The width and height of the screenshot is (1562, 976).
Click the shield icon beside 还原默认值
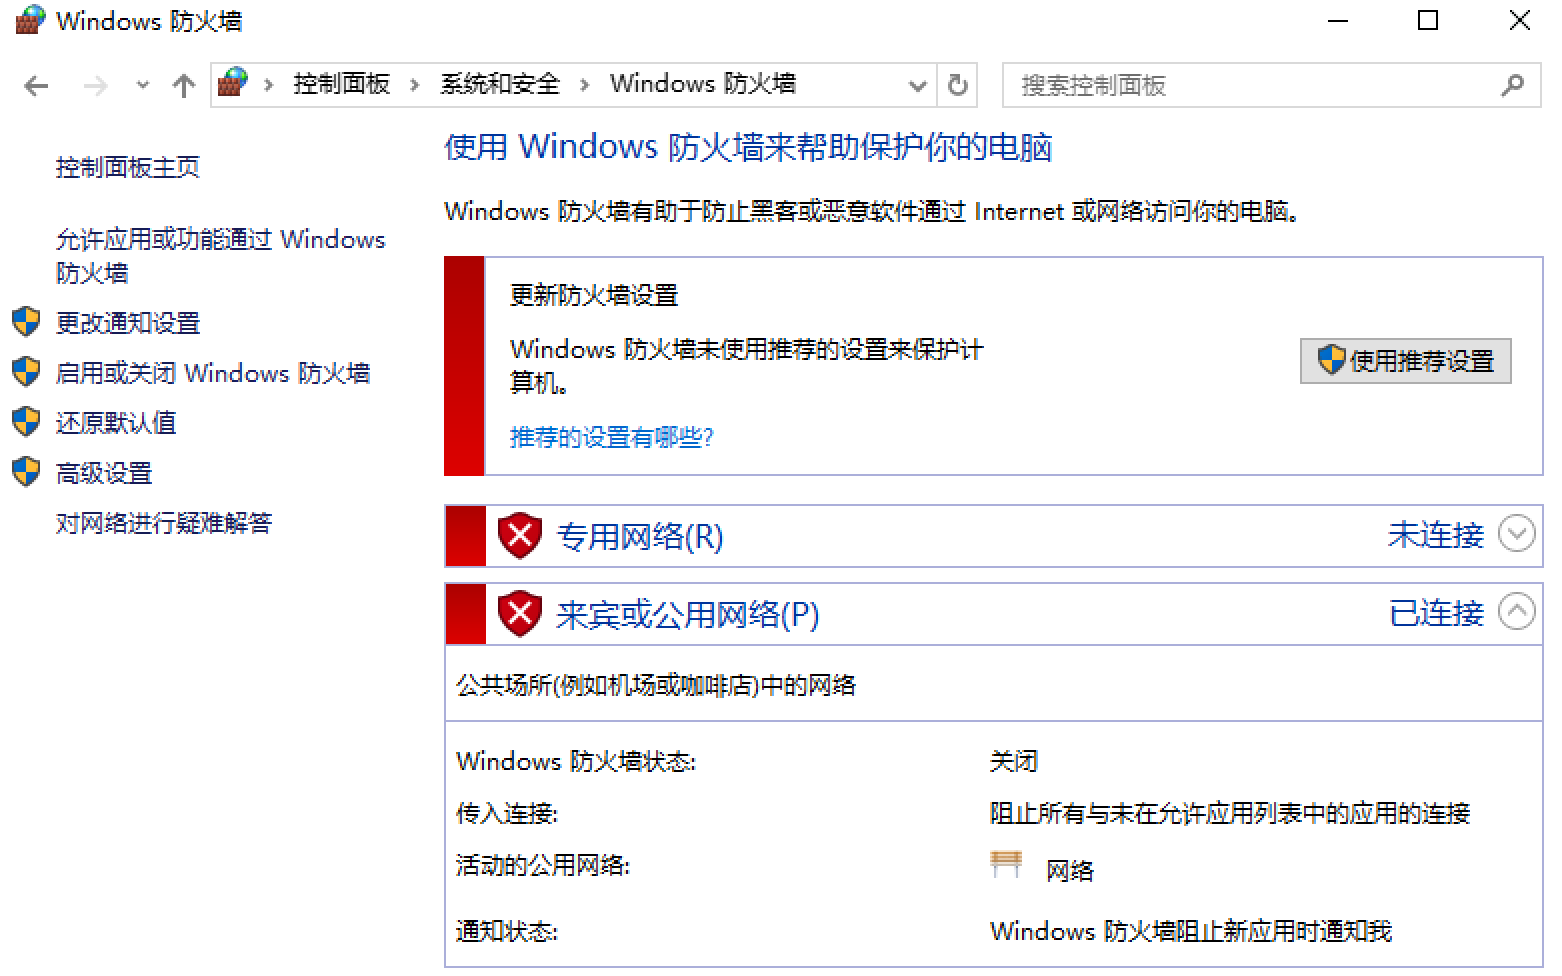point(26,422)
